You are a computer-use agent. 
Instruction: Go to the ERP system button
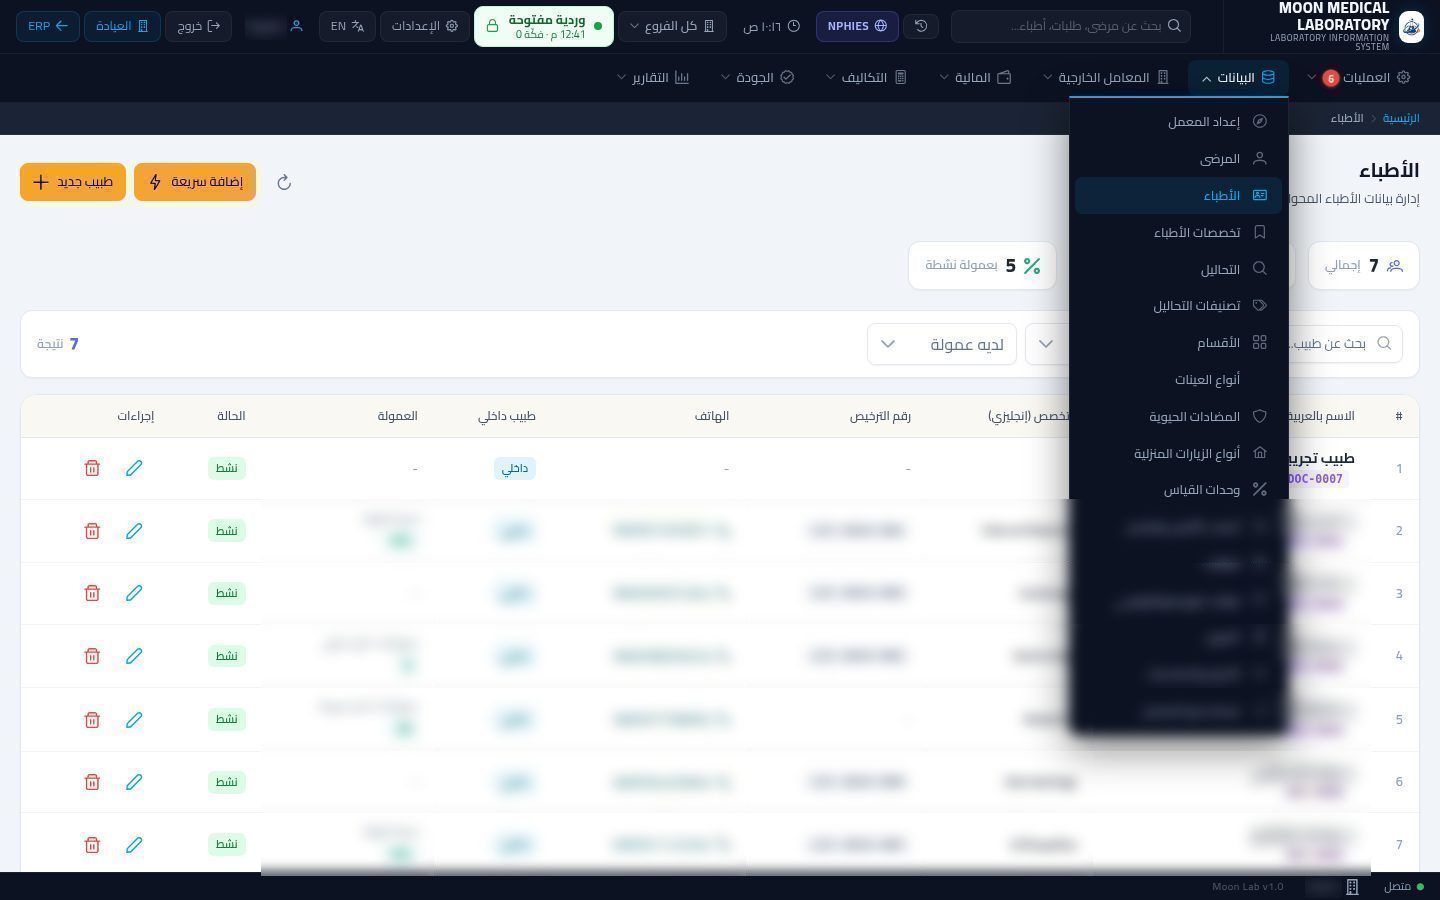click(x=48, y=26)
